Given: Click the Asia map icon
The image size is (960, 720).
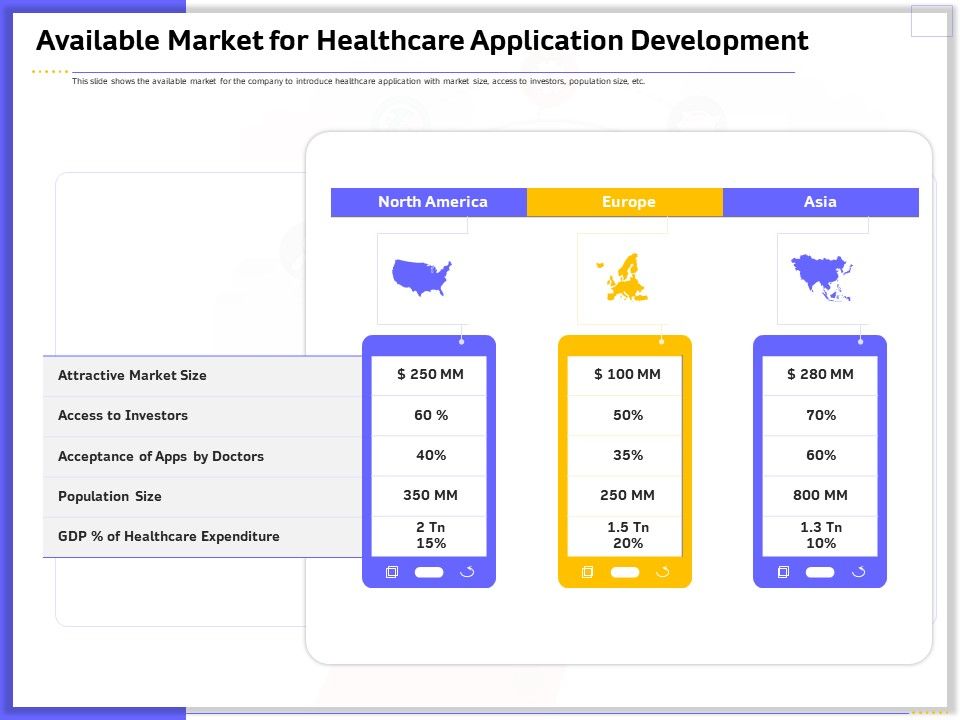Looking at the screenshot, I should coord(822,278).
